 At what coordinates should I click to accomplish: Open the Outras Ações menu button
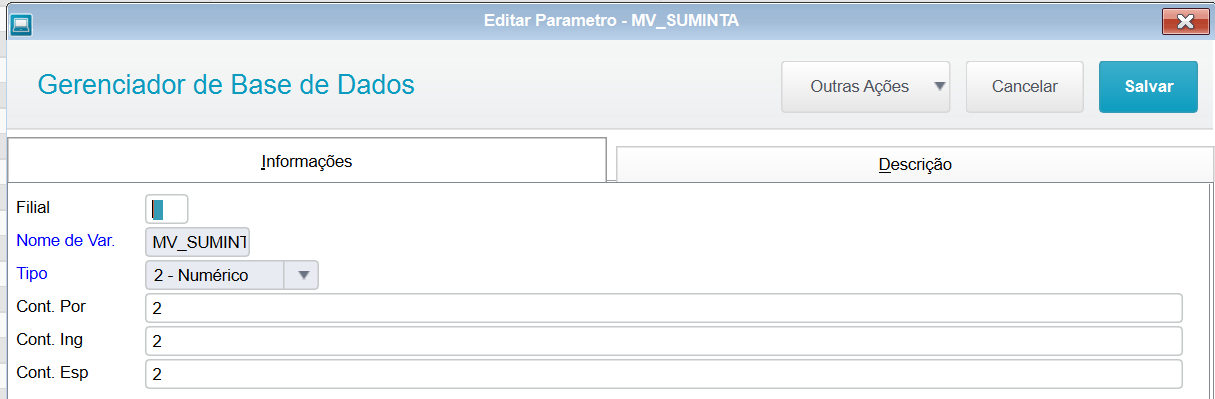click(865, 87)
